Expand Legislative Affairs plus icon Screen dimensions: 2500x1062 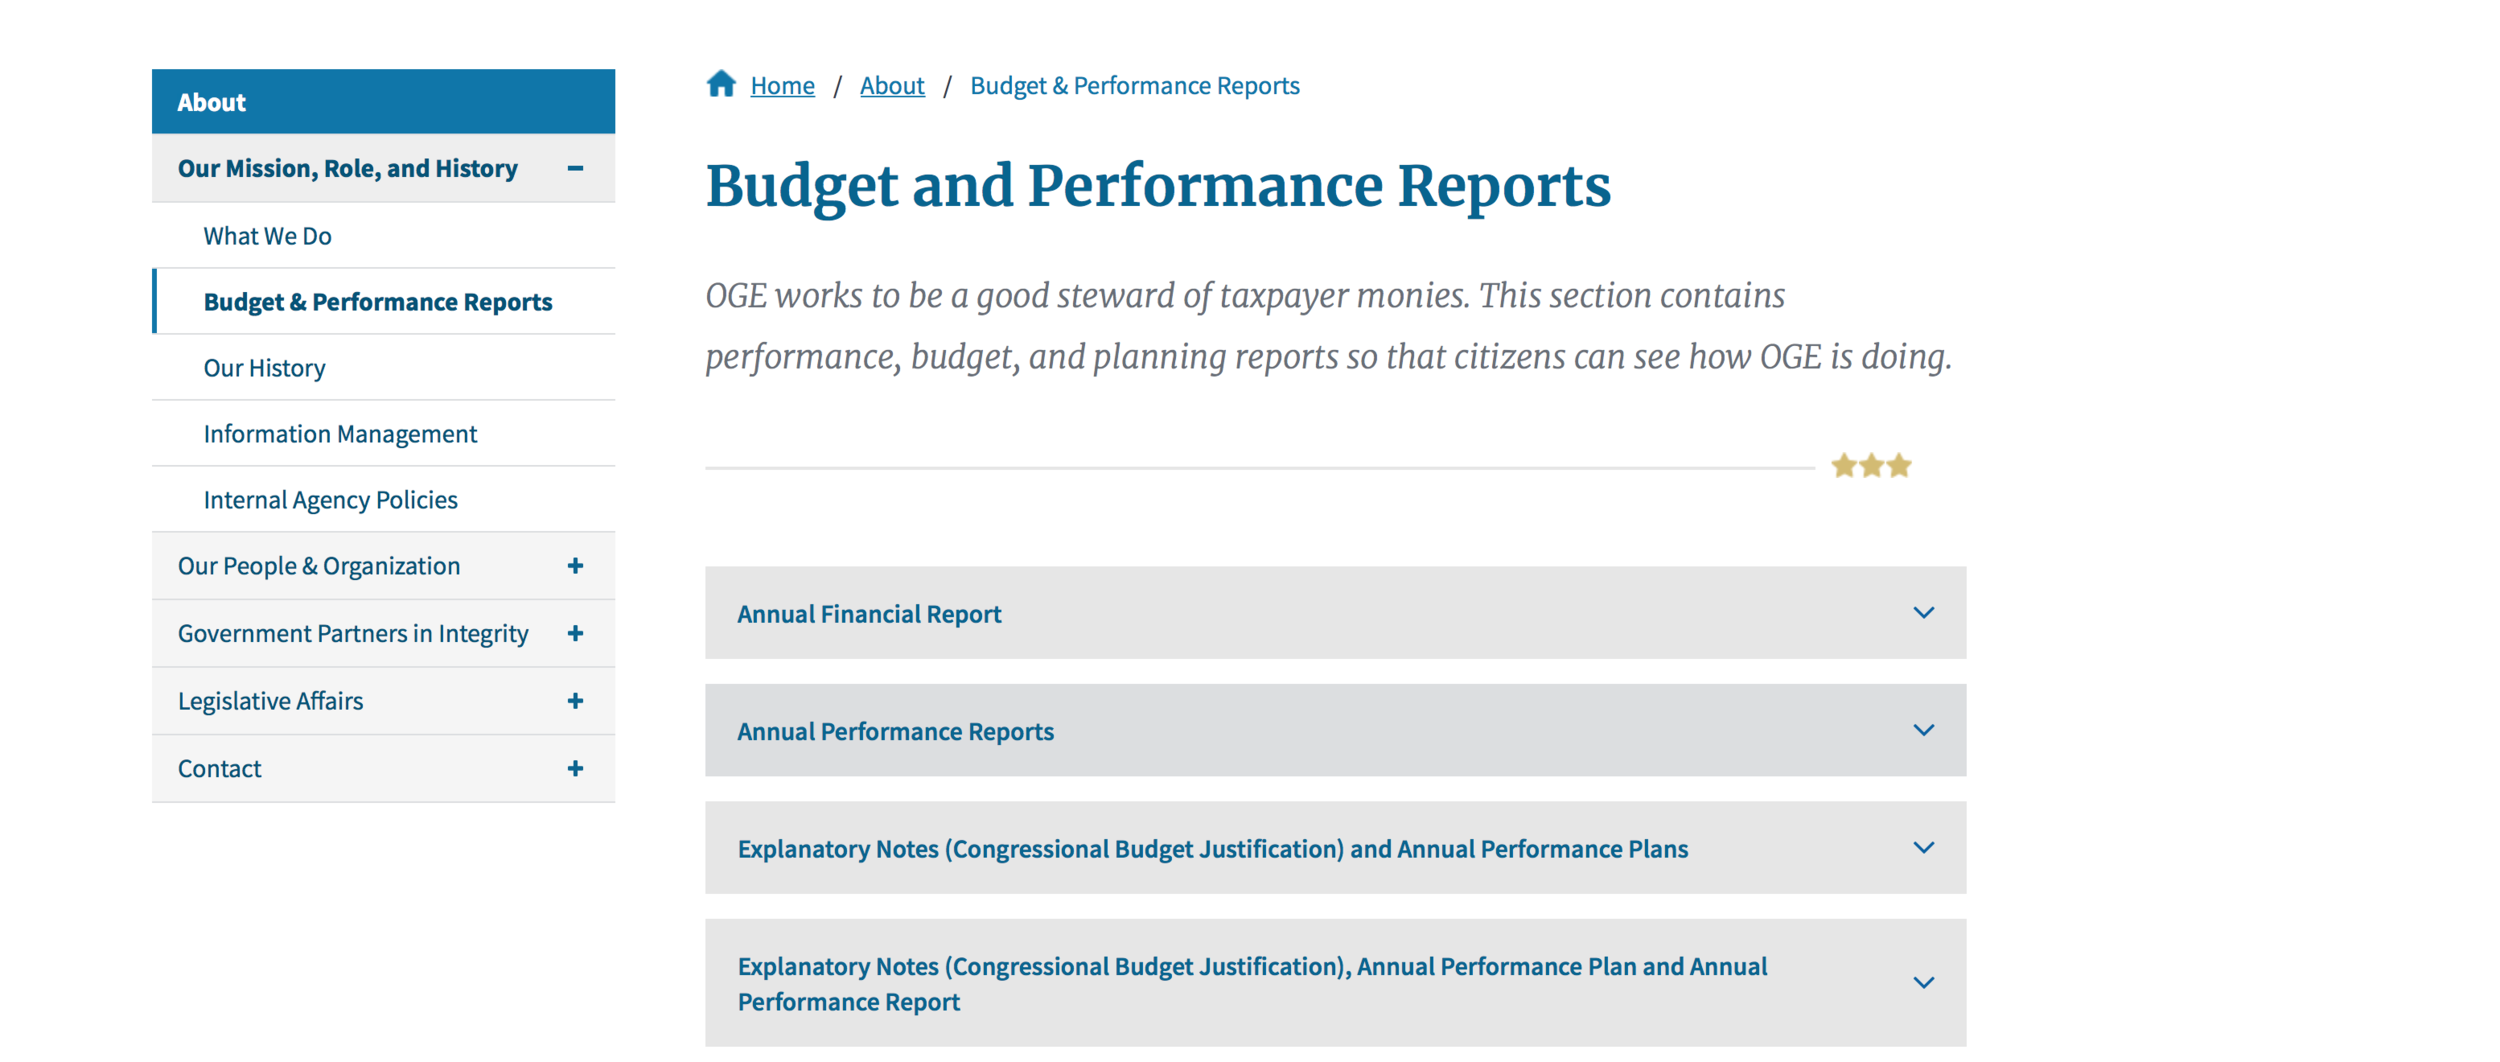[x=575, y=701]
